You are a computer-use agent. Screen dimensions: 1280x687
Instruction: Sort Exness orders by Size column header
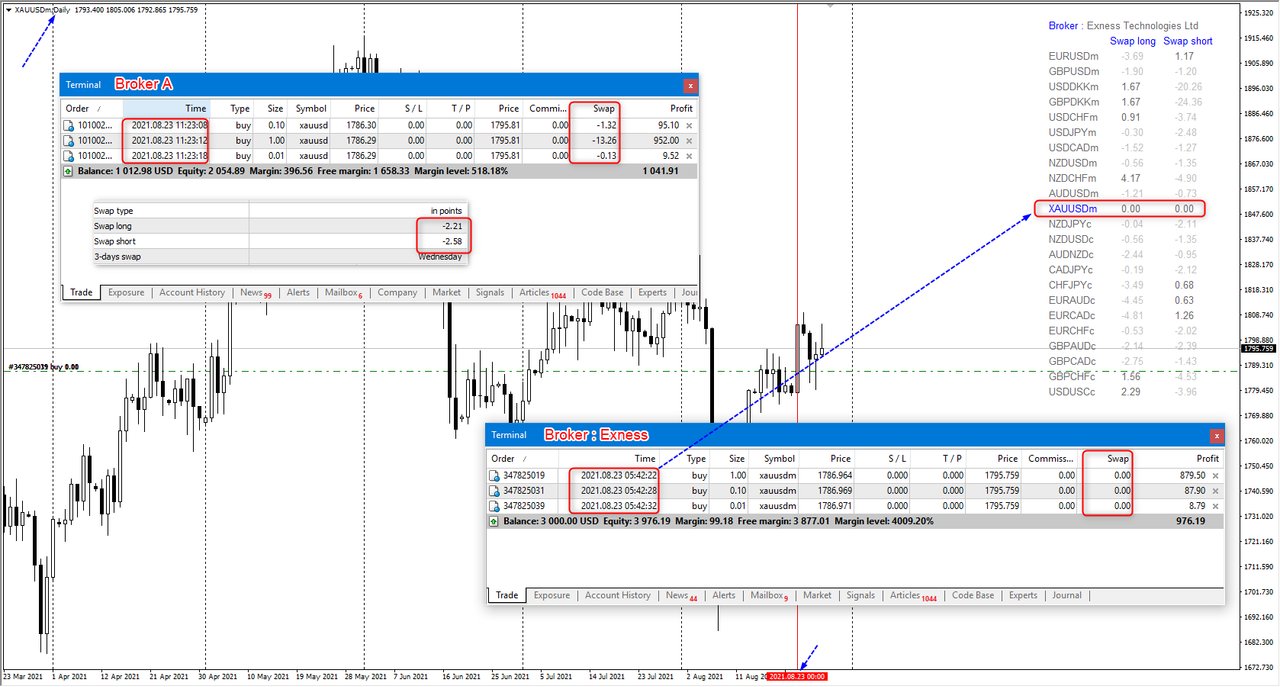pos(730,458)
